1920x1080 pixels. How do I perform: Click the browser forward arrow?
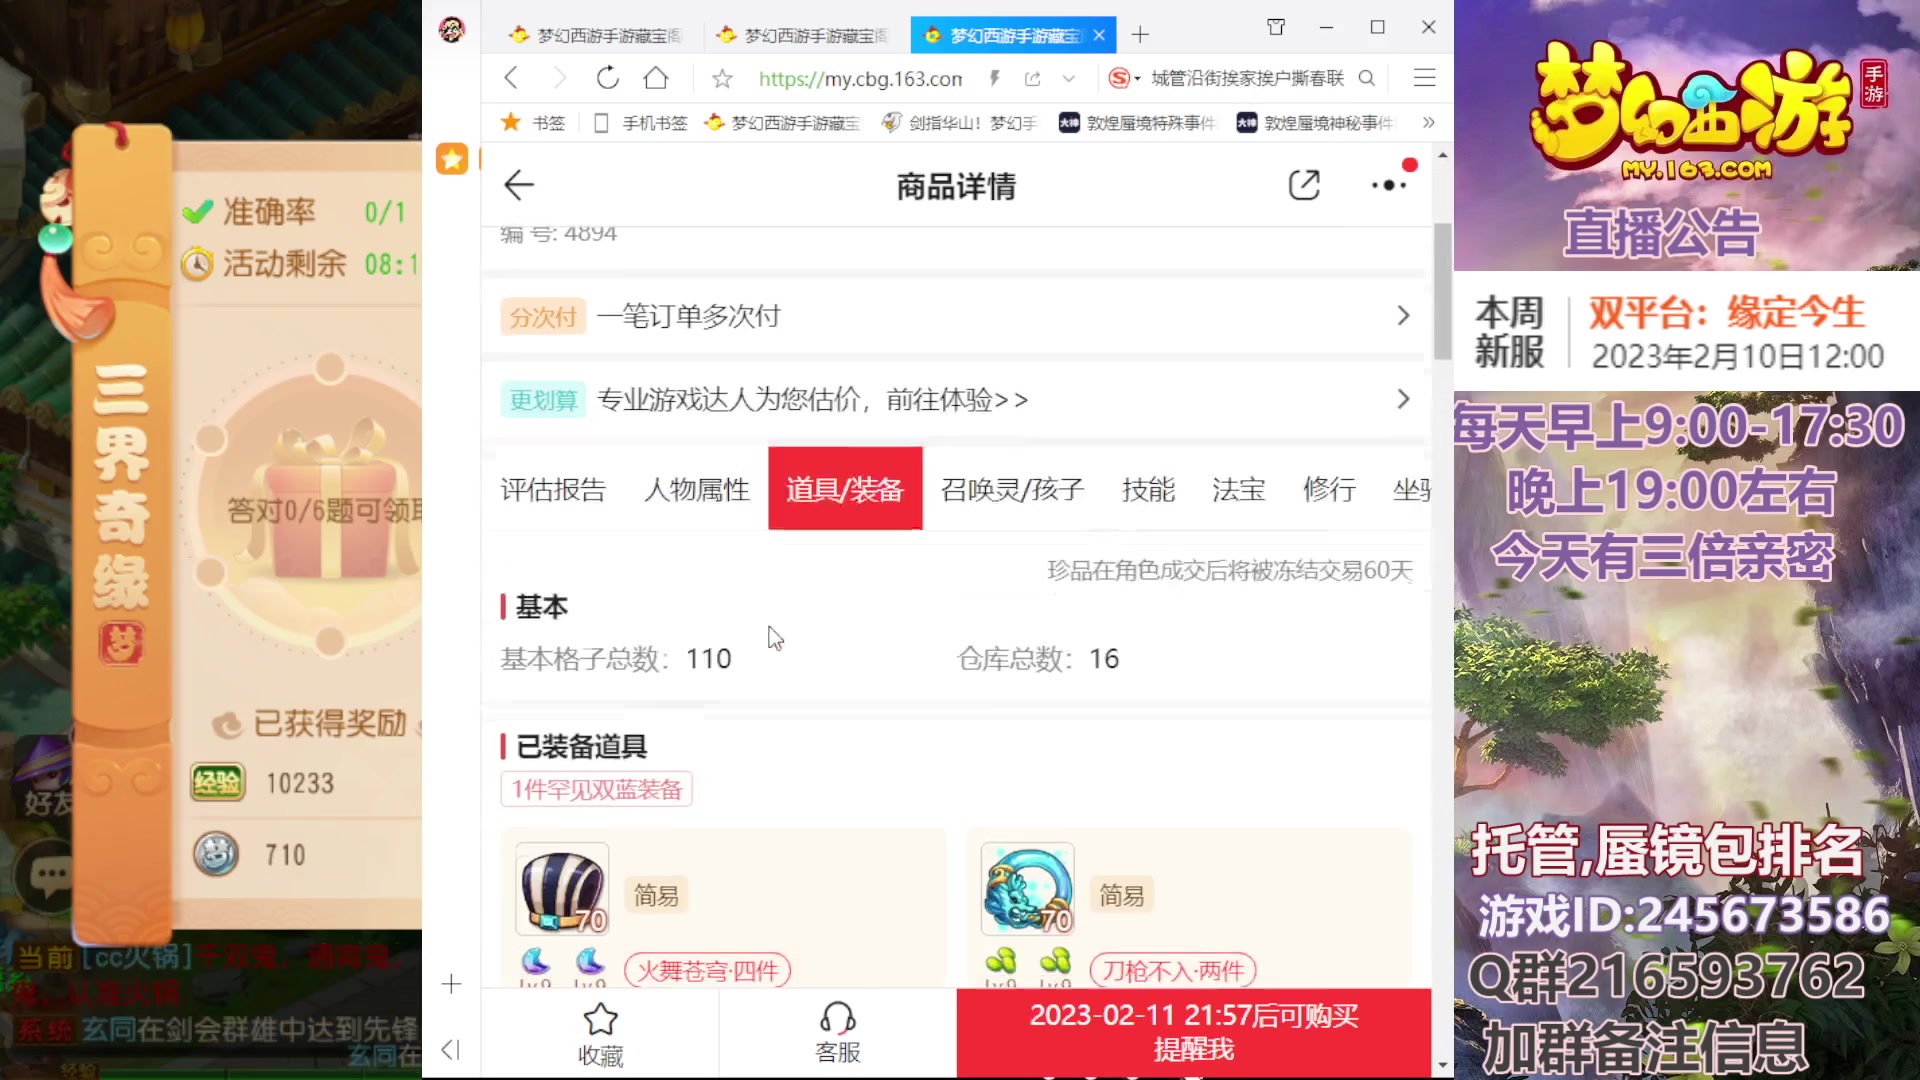tap(559, 78)
